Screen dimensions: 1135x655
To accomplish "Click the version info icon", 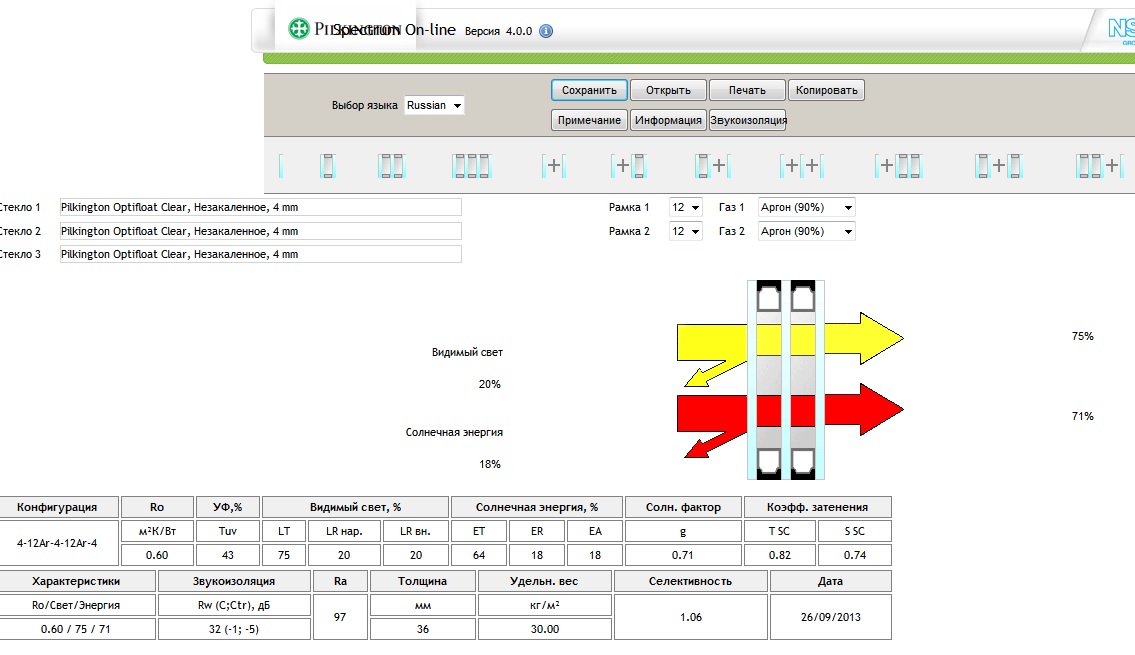I will point(547,31).
